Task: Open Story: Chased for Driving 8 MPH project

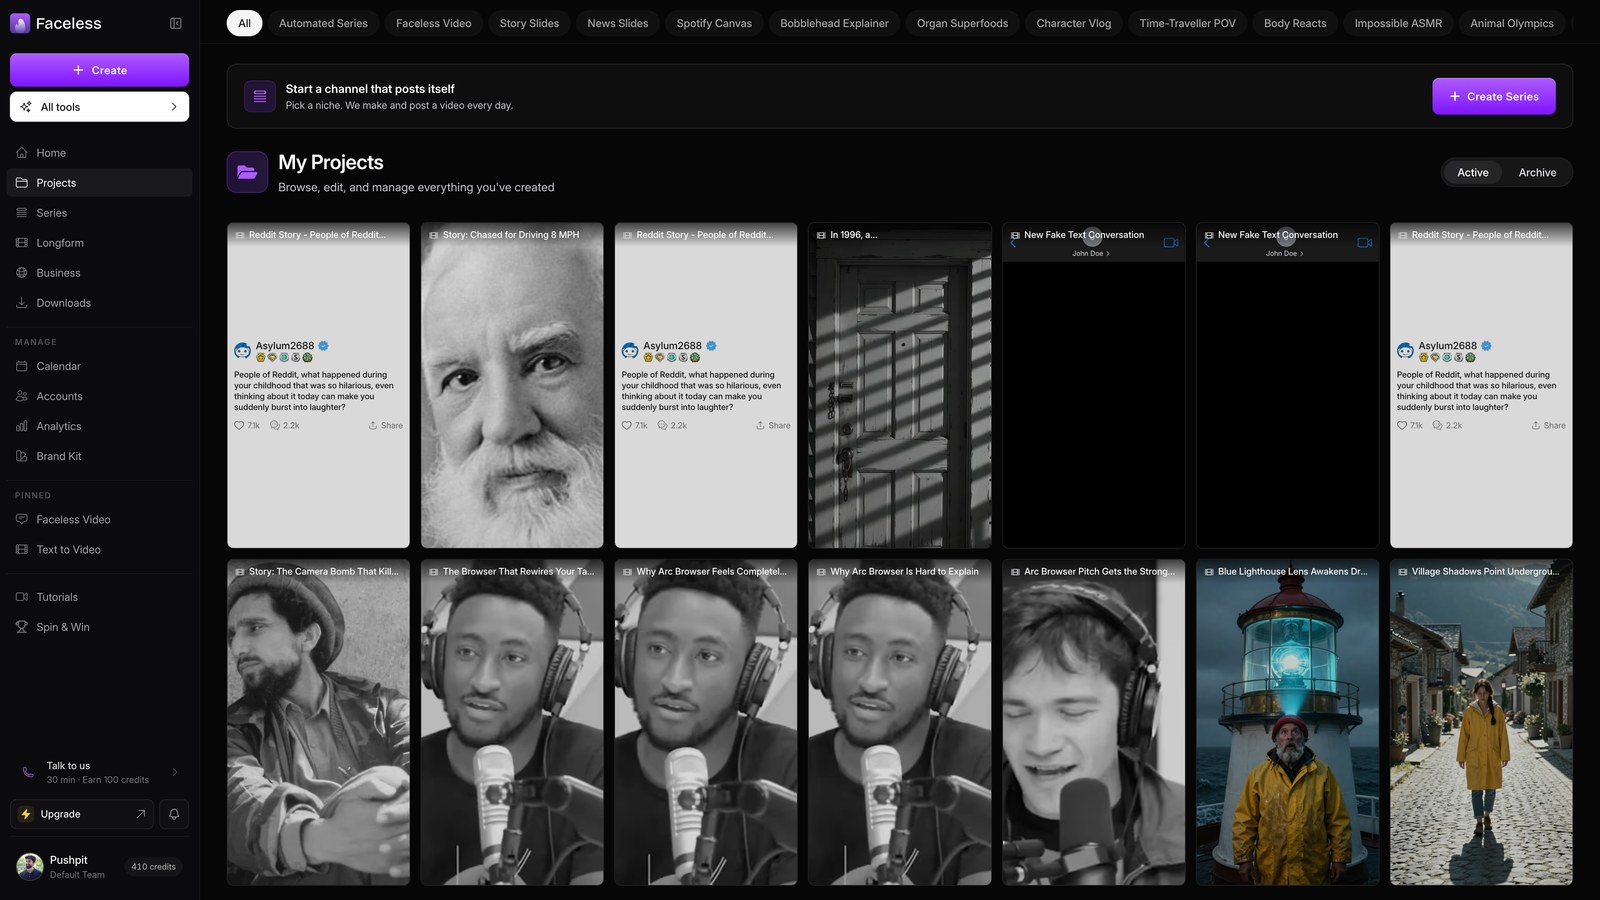Action: pyautogui.click(x=512, y=385)
